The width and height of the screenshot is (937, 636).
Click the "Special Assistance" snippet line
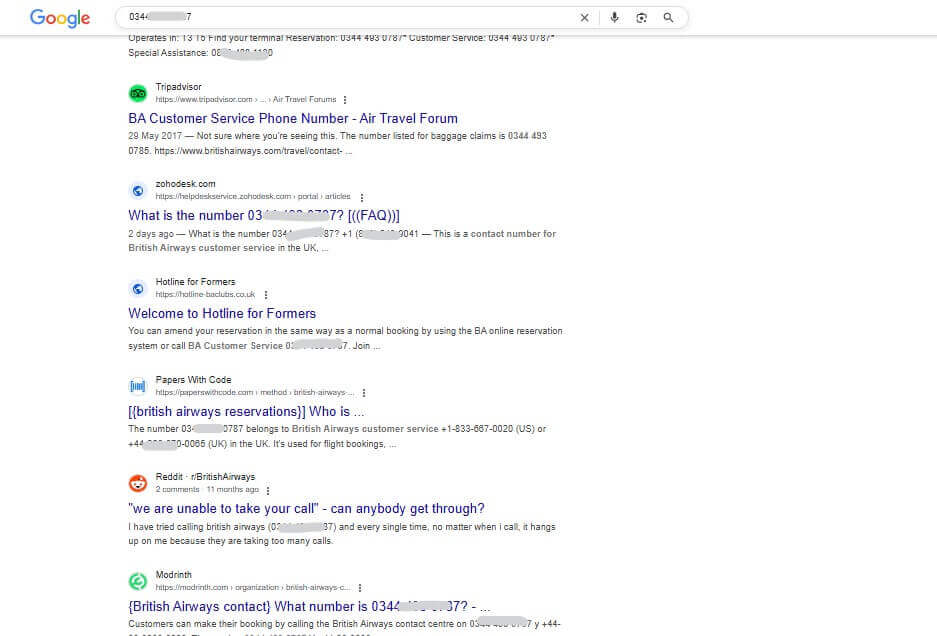(x=200, y=53)
